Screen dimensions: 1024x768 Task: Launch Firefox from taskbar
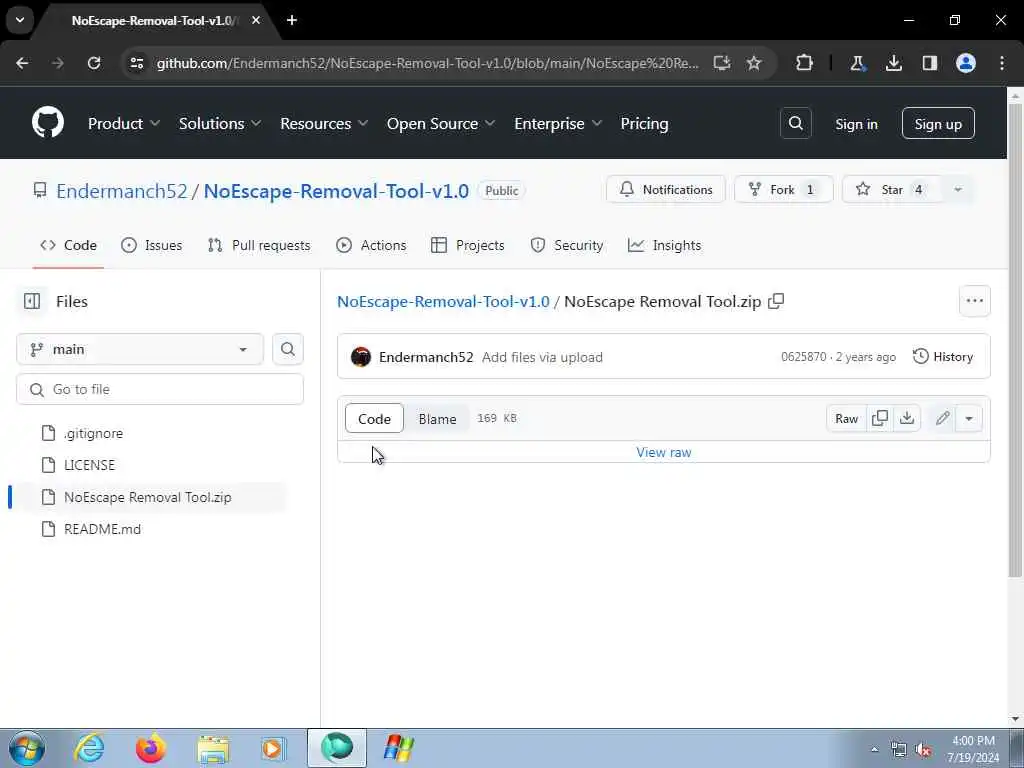click(x=150, y=748)
